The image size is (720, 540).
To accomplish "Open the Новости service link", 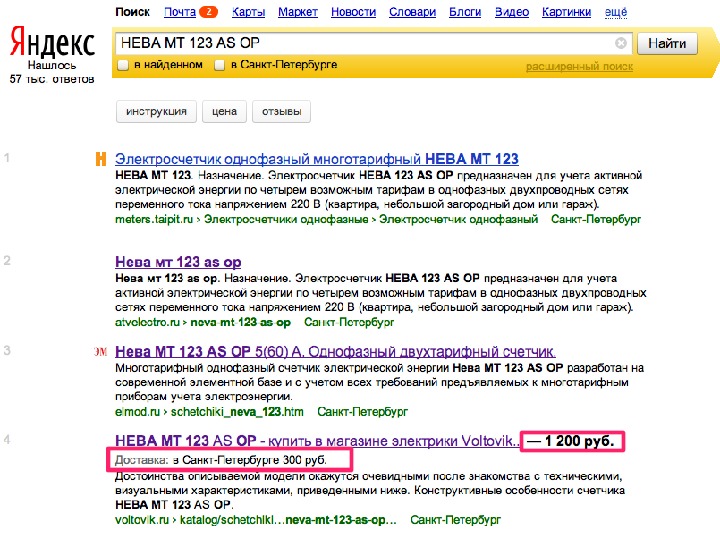I will 354,12.
